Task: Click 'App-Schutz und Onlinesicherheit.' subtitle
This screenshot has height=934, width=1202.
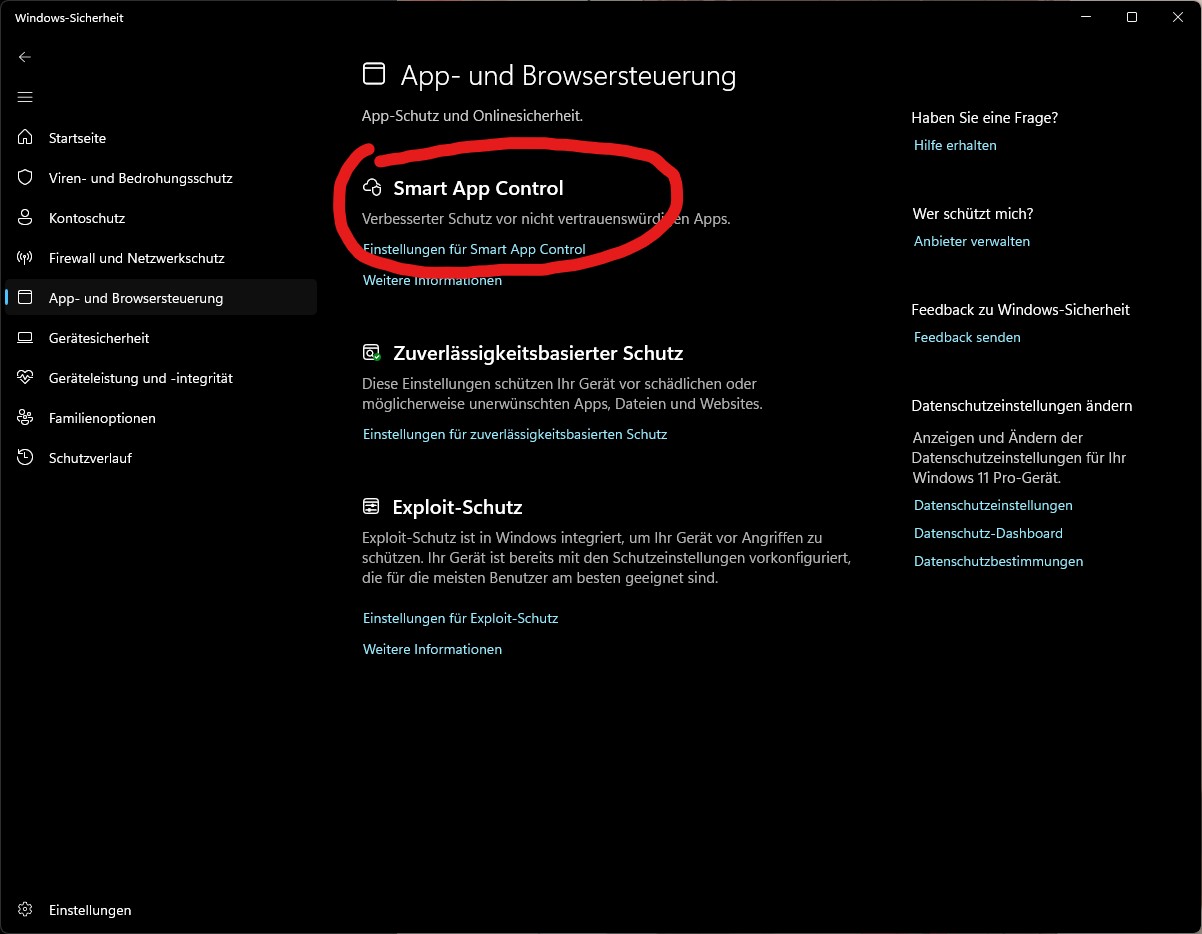Action: click(x=472, y=116)
